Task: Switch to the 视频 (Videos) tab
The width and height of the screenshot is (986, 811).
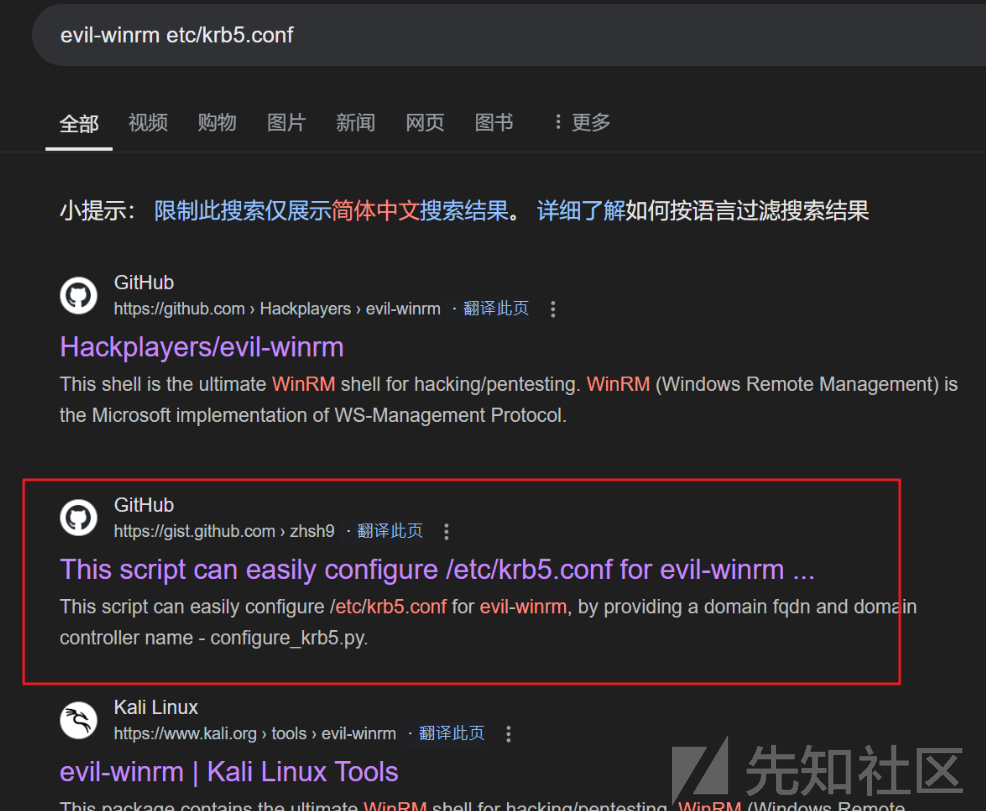Action: 148,122
